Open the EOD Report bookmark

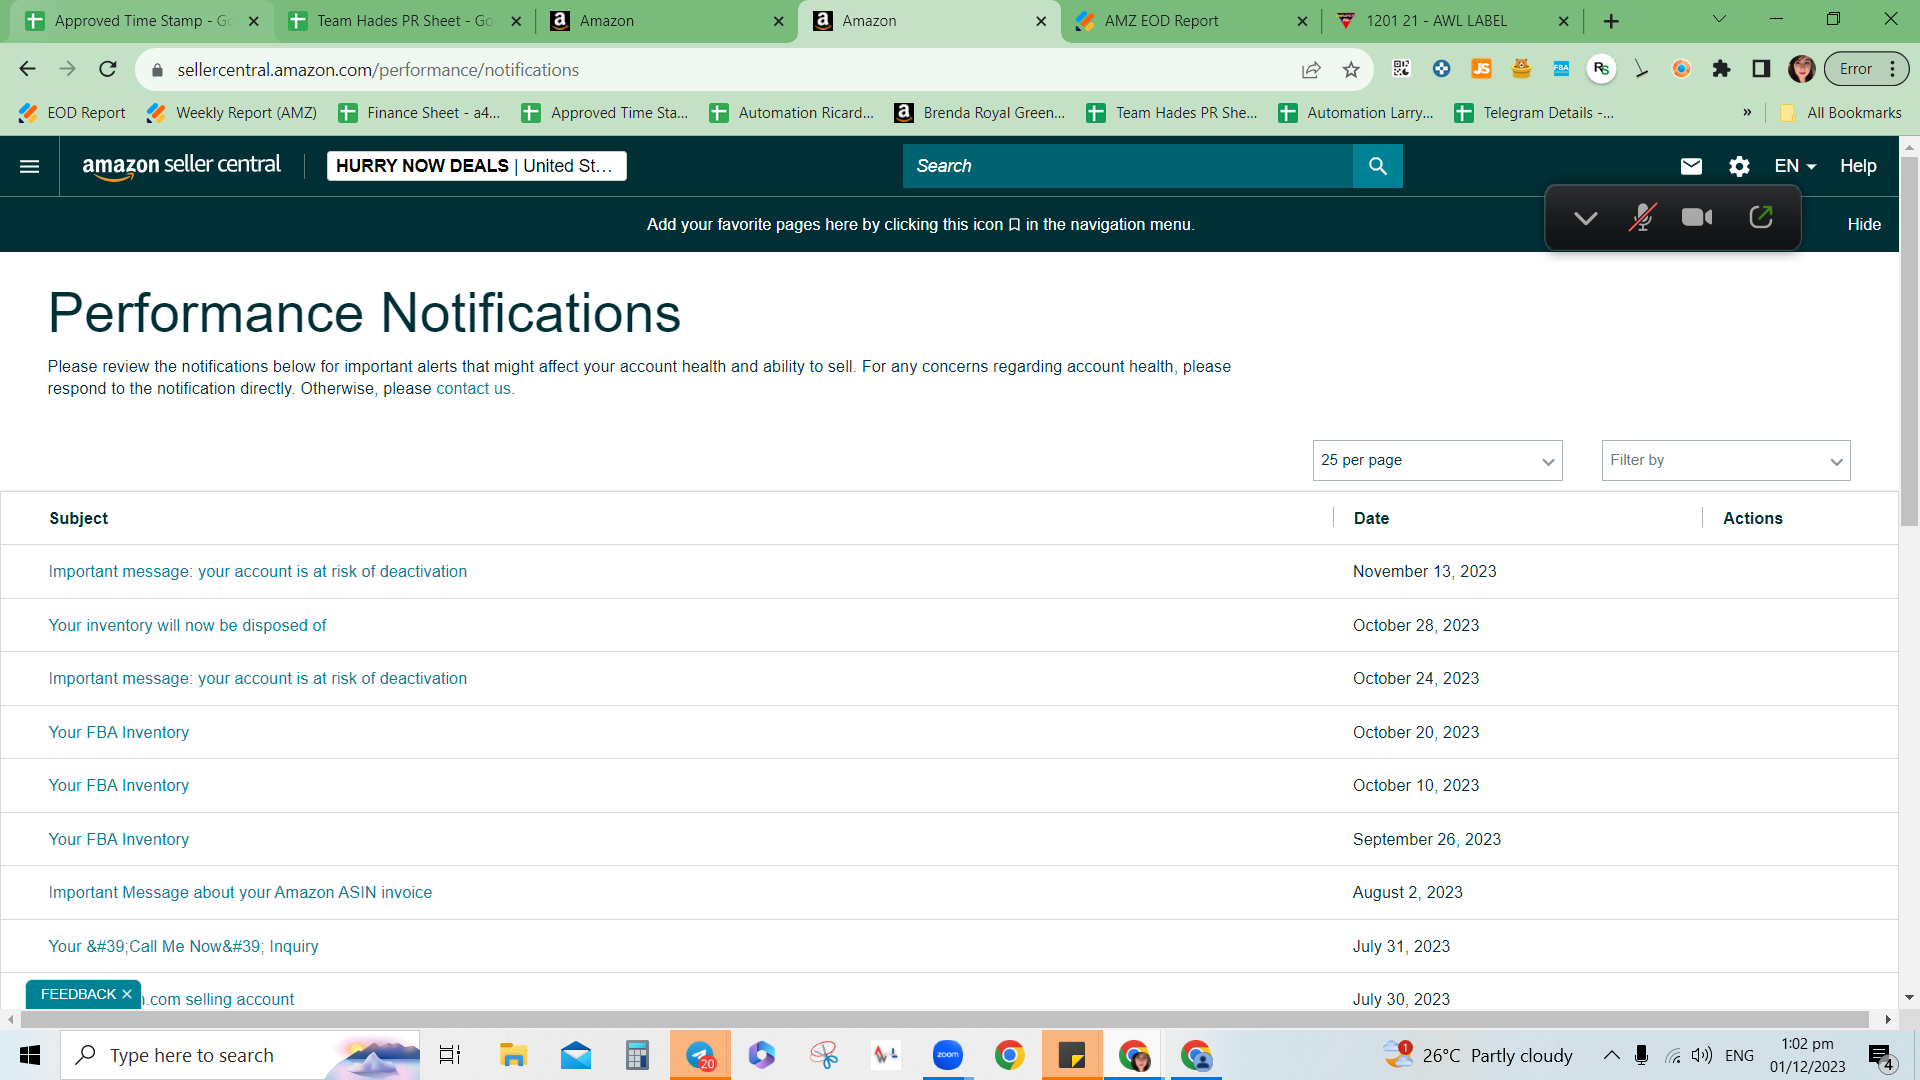(72, 113)
